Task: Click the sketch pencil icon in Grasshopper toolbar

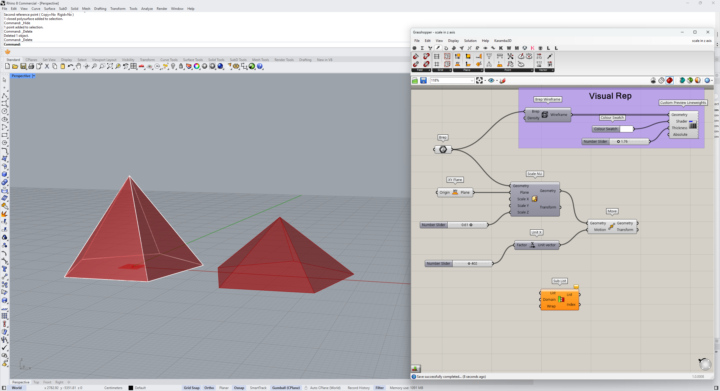Action: [503, 80]
